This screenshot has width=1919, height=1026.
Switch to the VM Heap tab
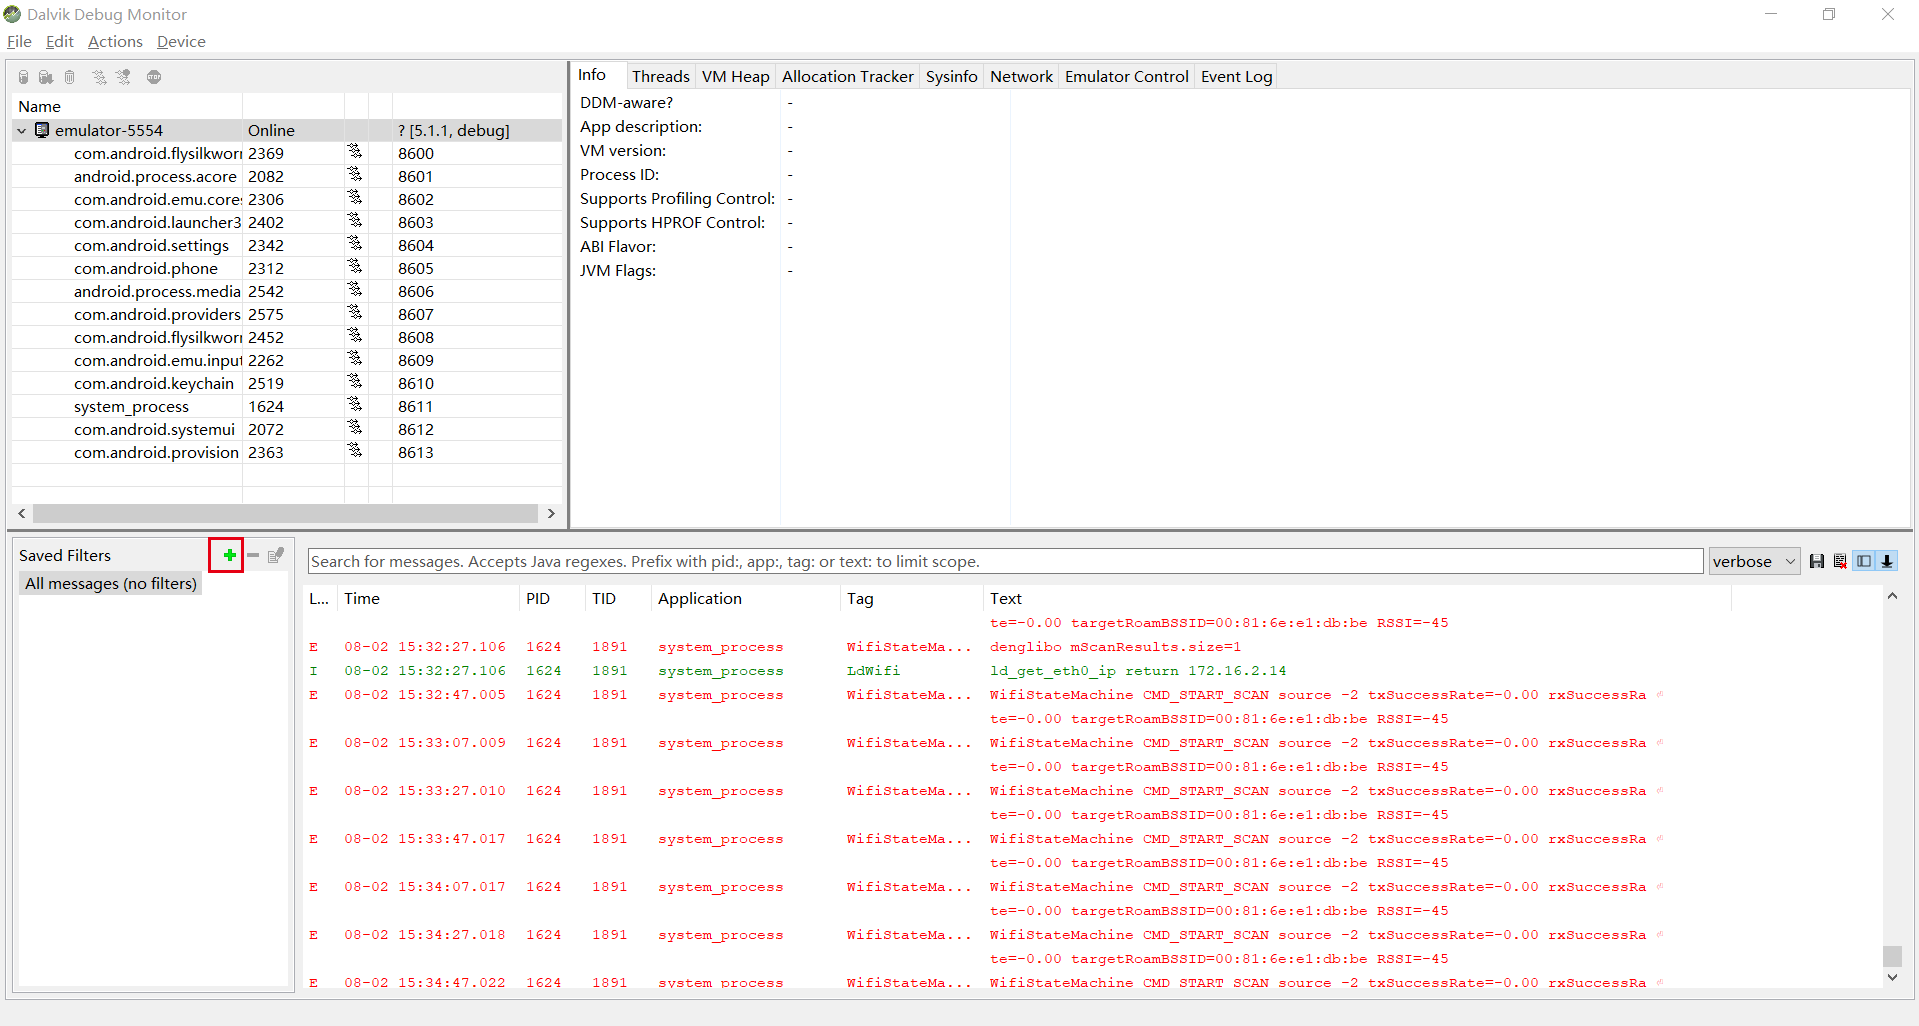coord(735,76)
